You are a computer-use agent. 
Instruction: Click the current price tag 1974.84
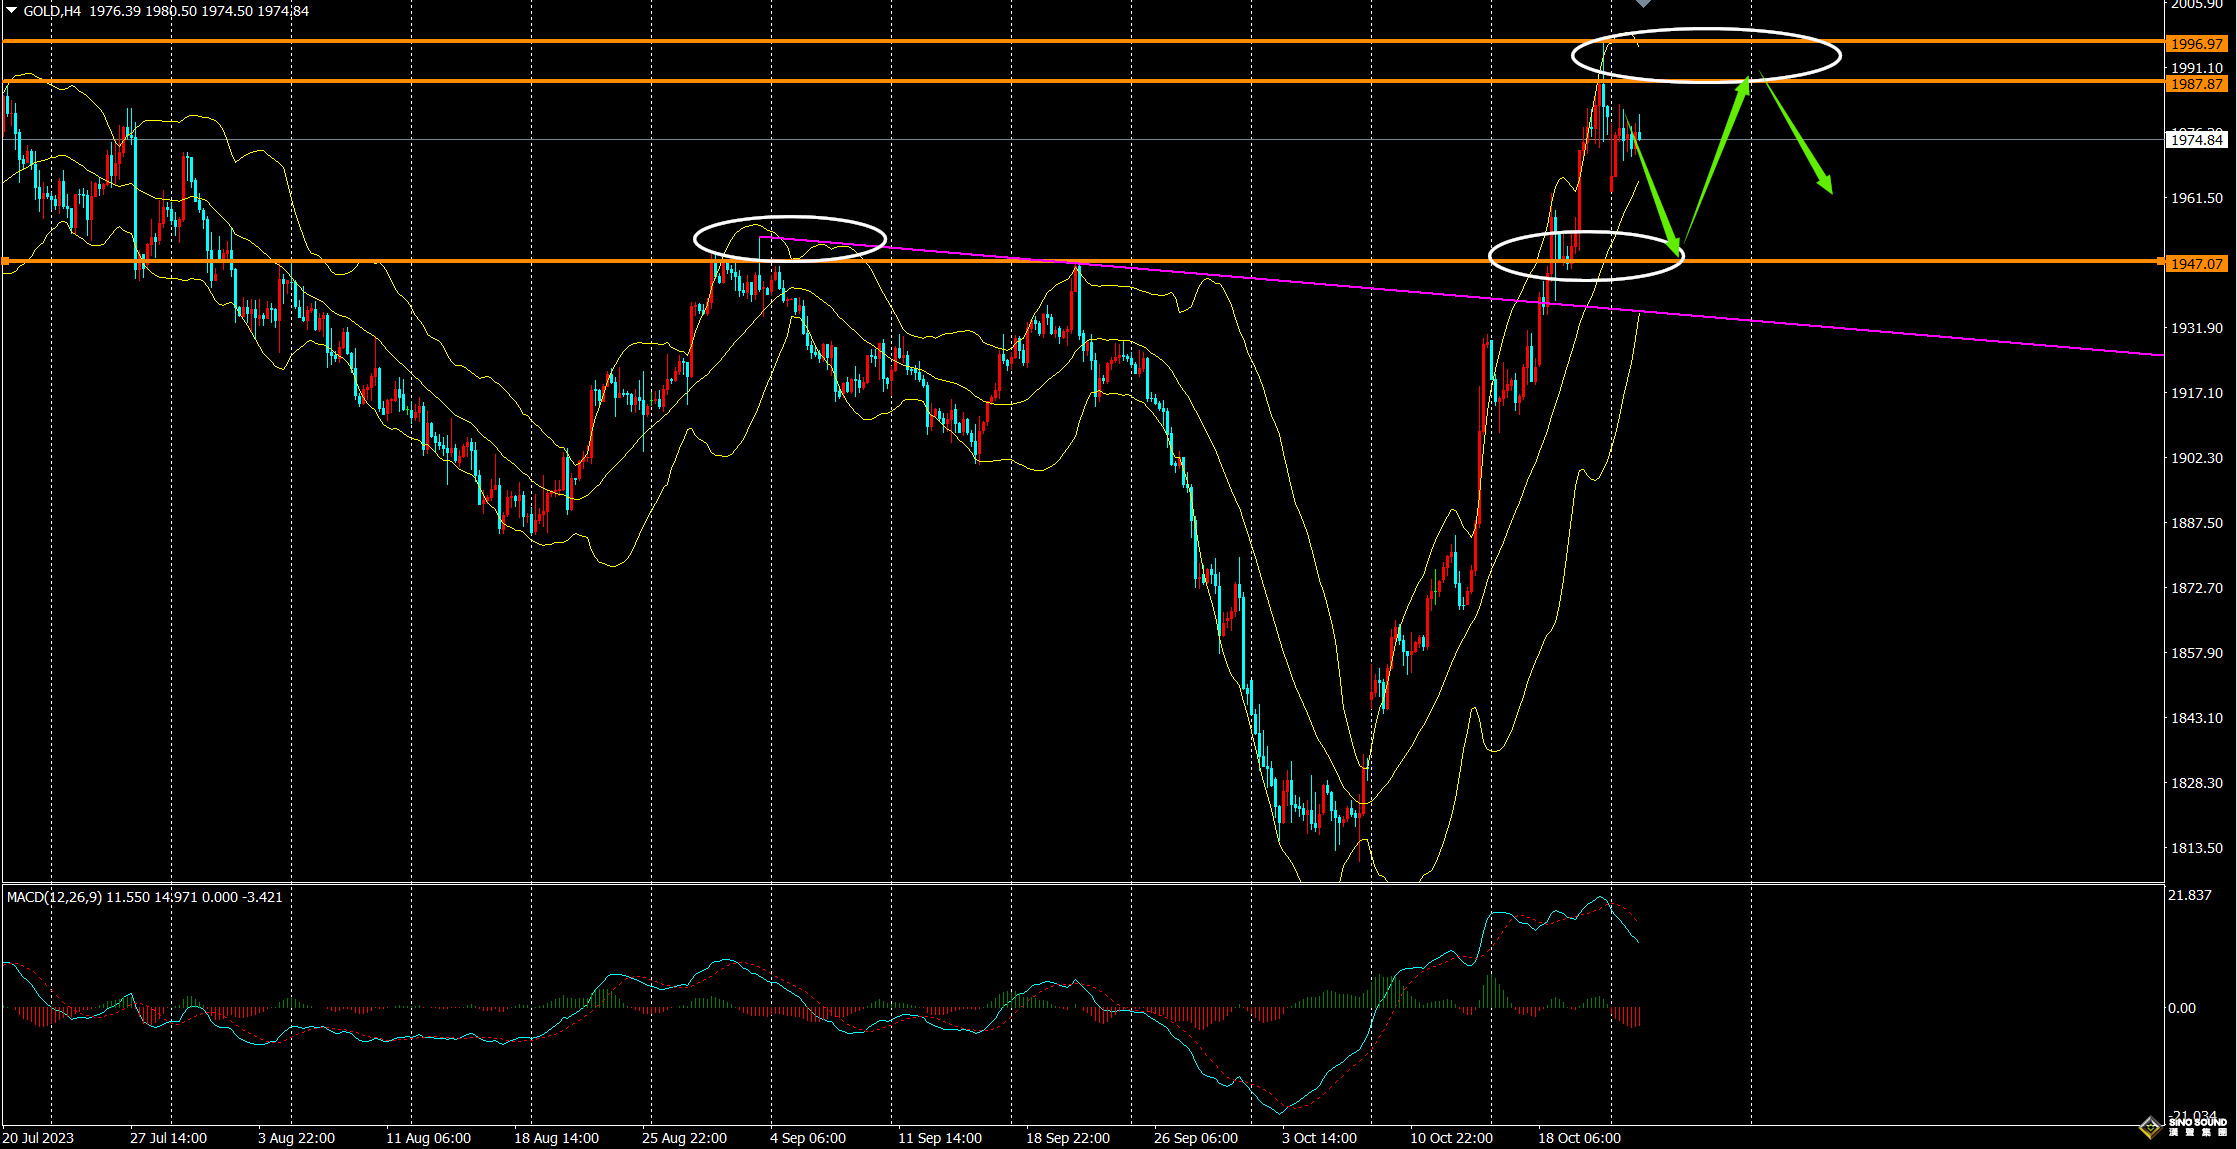[2195, 140]
